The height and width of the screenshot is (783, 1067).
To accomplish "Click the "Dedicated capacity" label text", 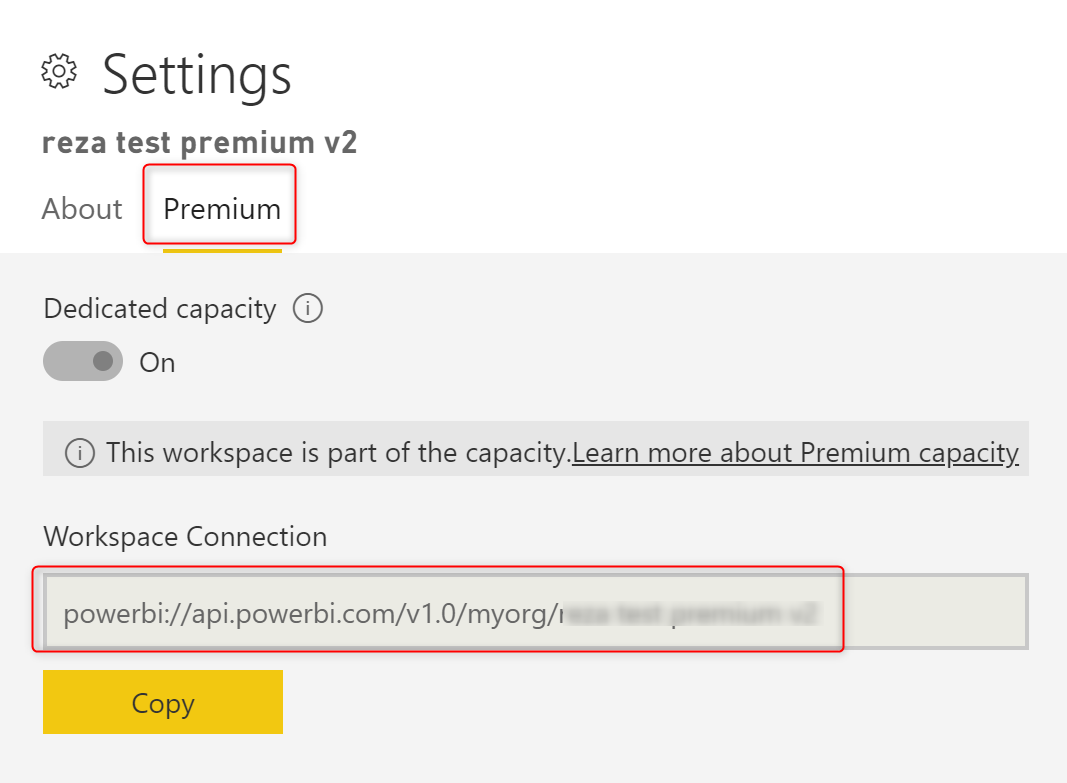I will [160, 309].
